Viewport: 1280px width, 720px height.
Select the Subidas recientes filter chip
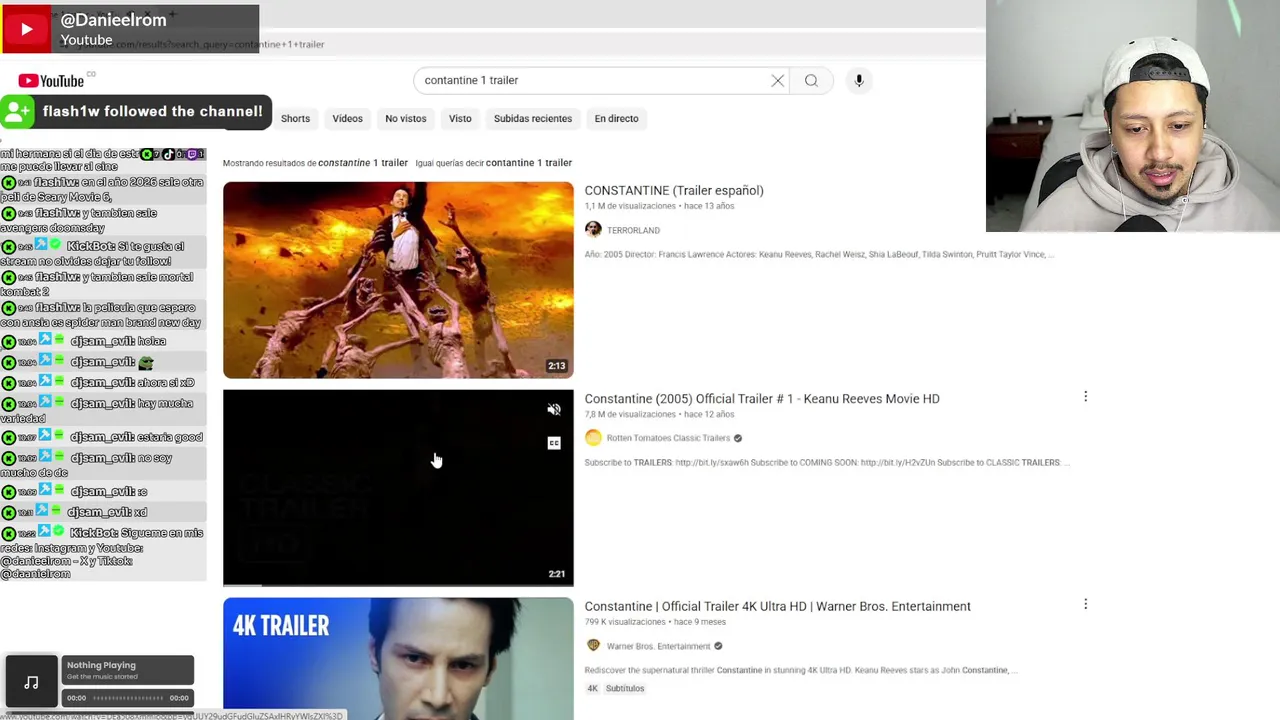click(x=533, y=118)
